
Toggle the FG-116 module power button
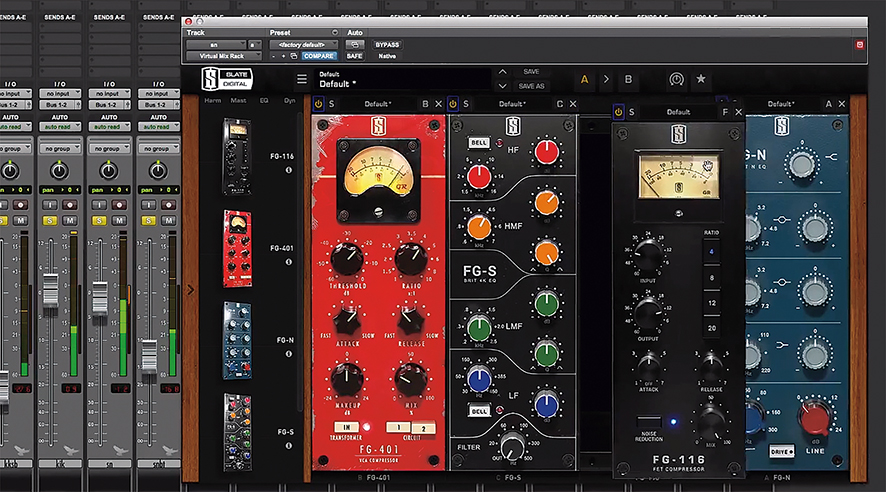click(x=619, y=112)
